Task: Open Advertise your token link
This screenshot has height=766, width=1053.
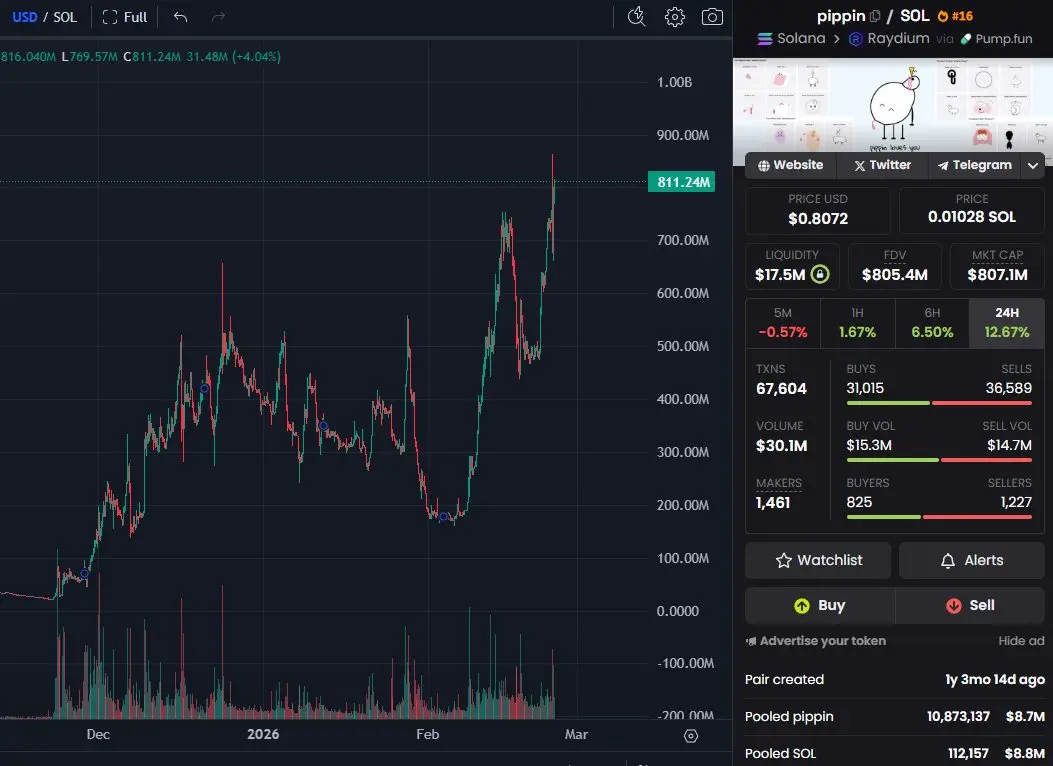Action: [816, 641]
